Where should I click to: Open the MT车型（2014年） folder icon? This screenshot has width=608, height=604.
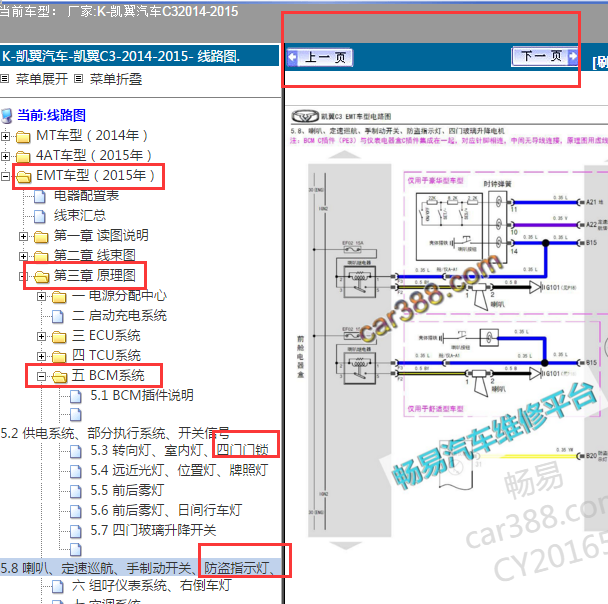tap(23, 136)
